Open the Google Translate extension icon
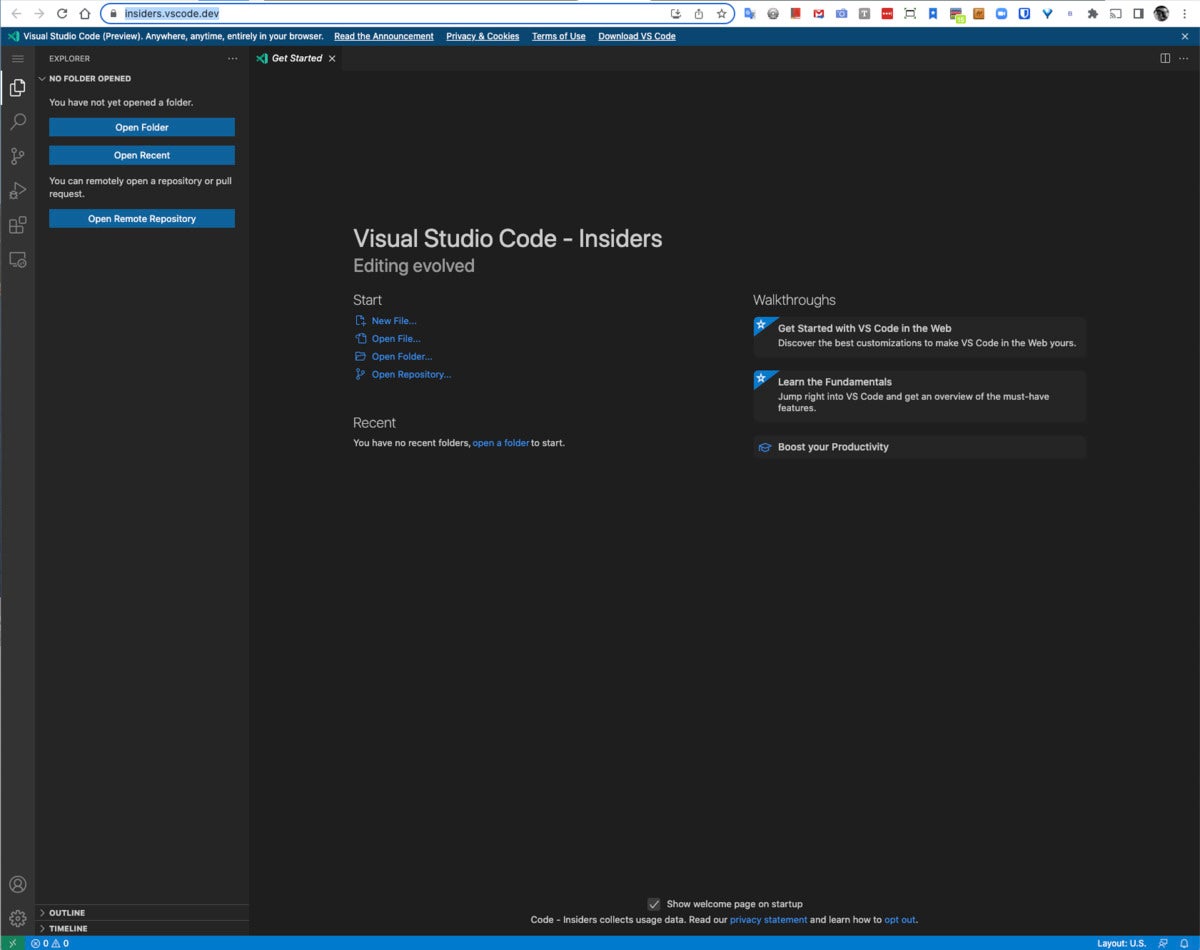The image size is (1200, 950). click(x=750, y=14)
